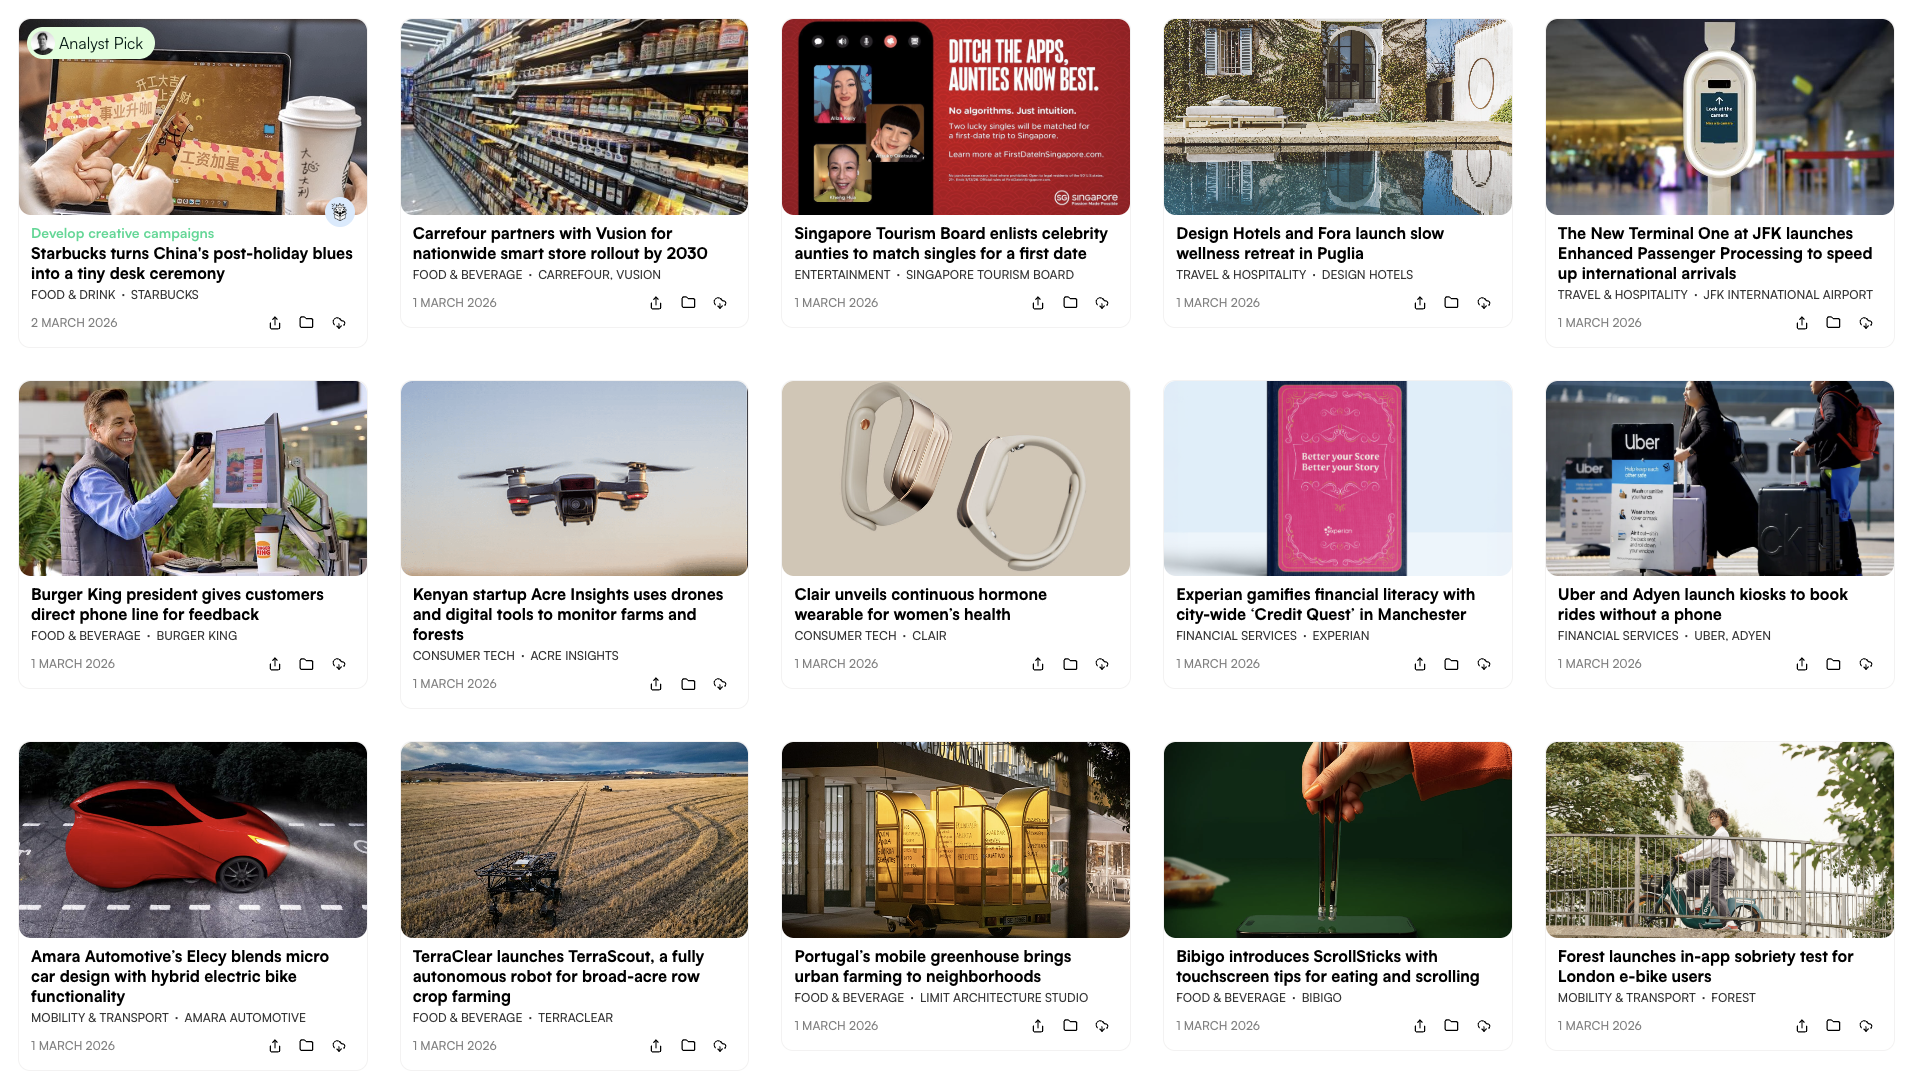Open the Portugal mobile greenhouse image
This screenshot has width=1912, height=1072.
955,840
